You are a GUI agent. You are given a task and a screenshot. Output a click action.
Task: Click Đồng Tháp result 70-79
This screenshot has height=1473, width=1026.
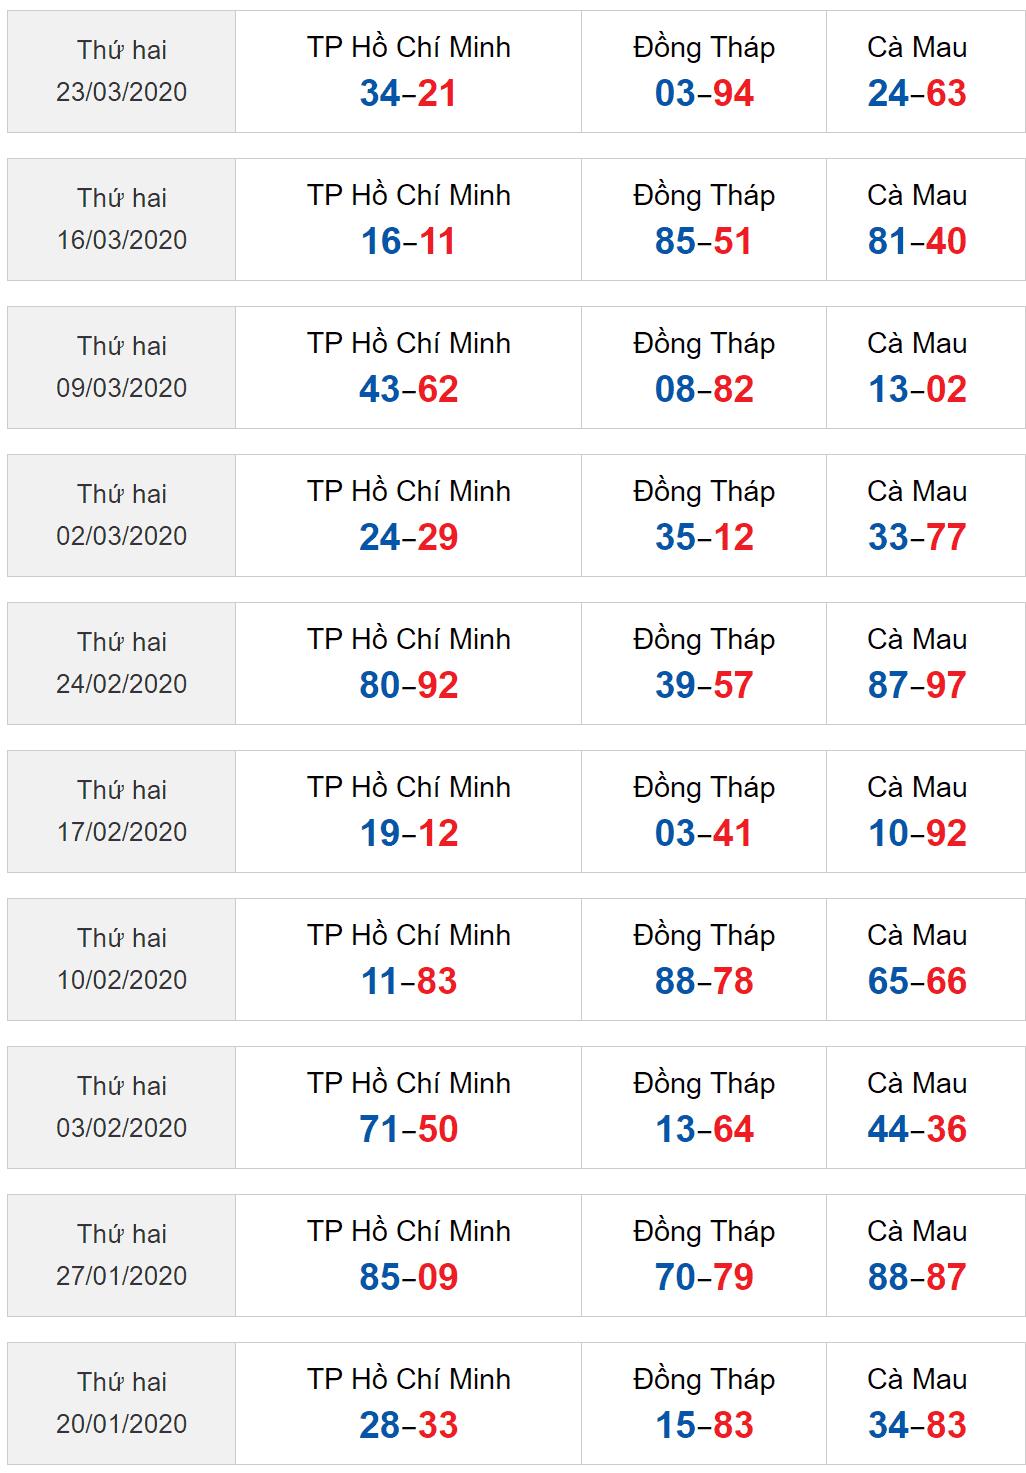(x=704, y=1277)
